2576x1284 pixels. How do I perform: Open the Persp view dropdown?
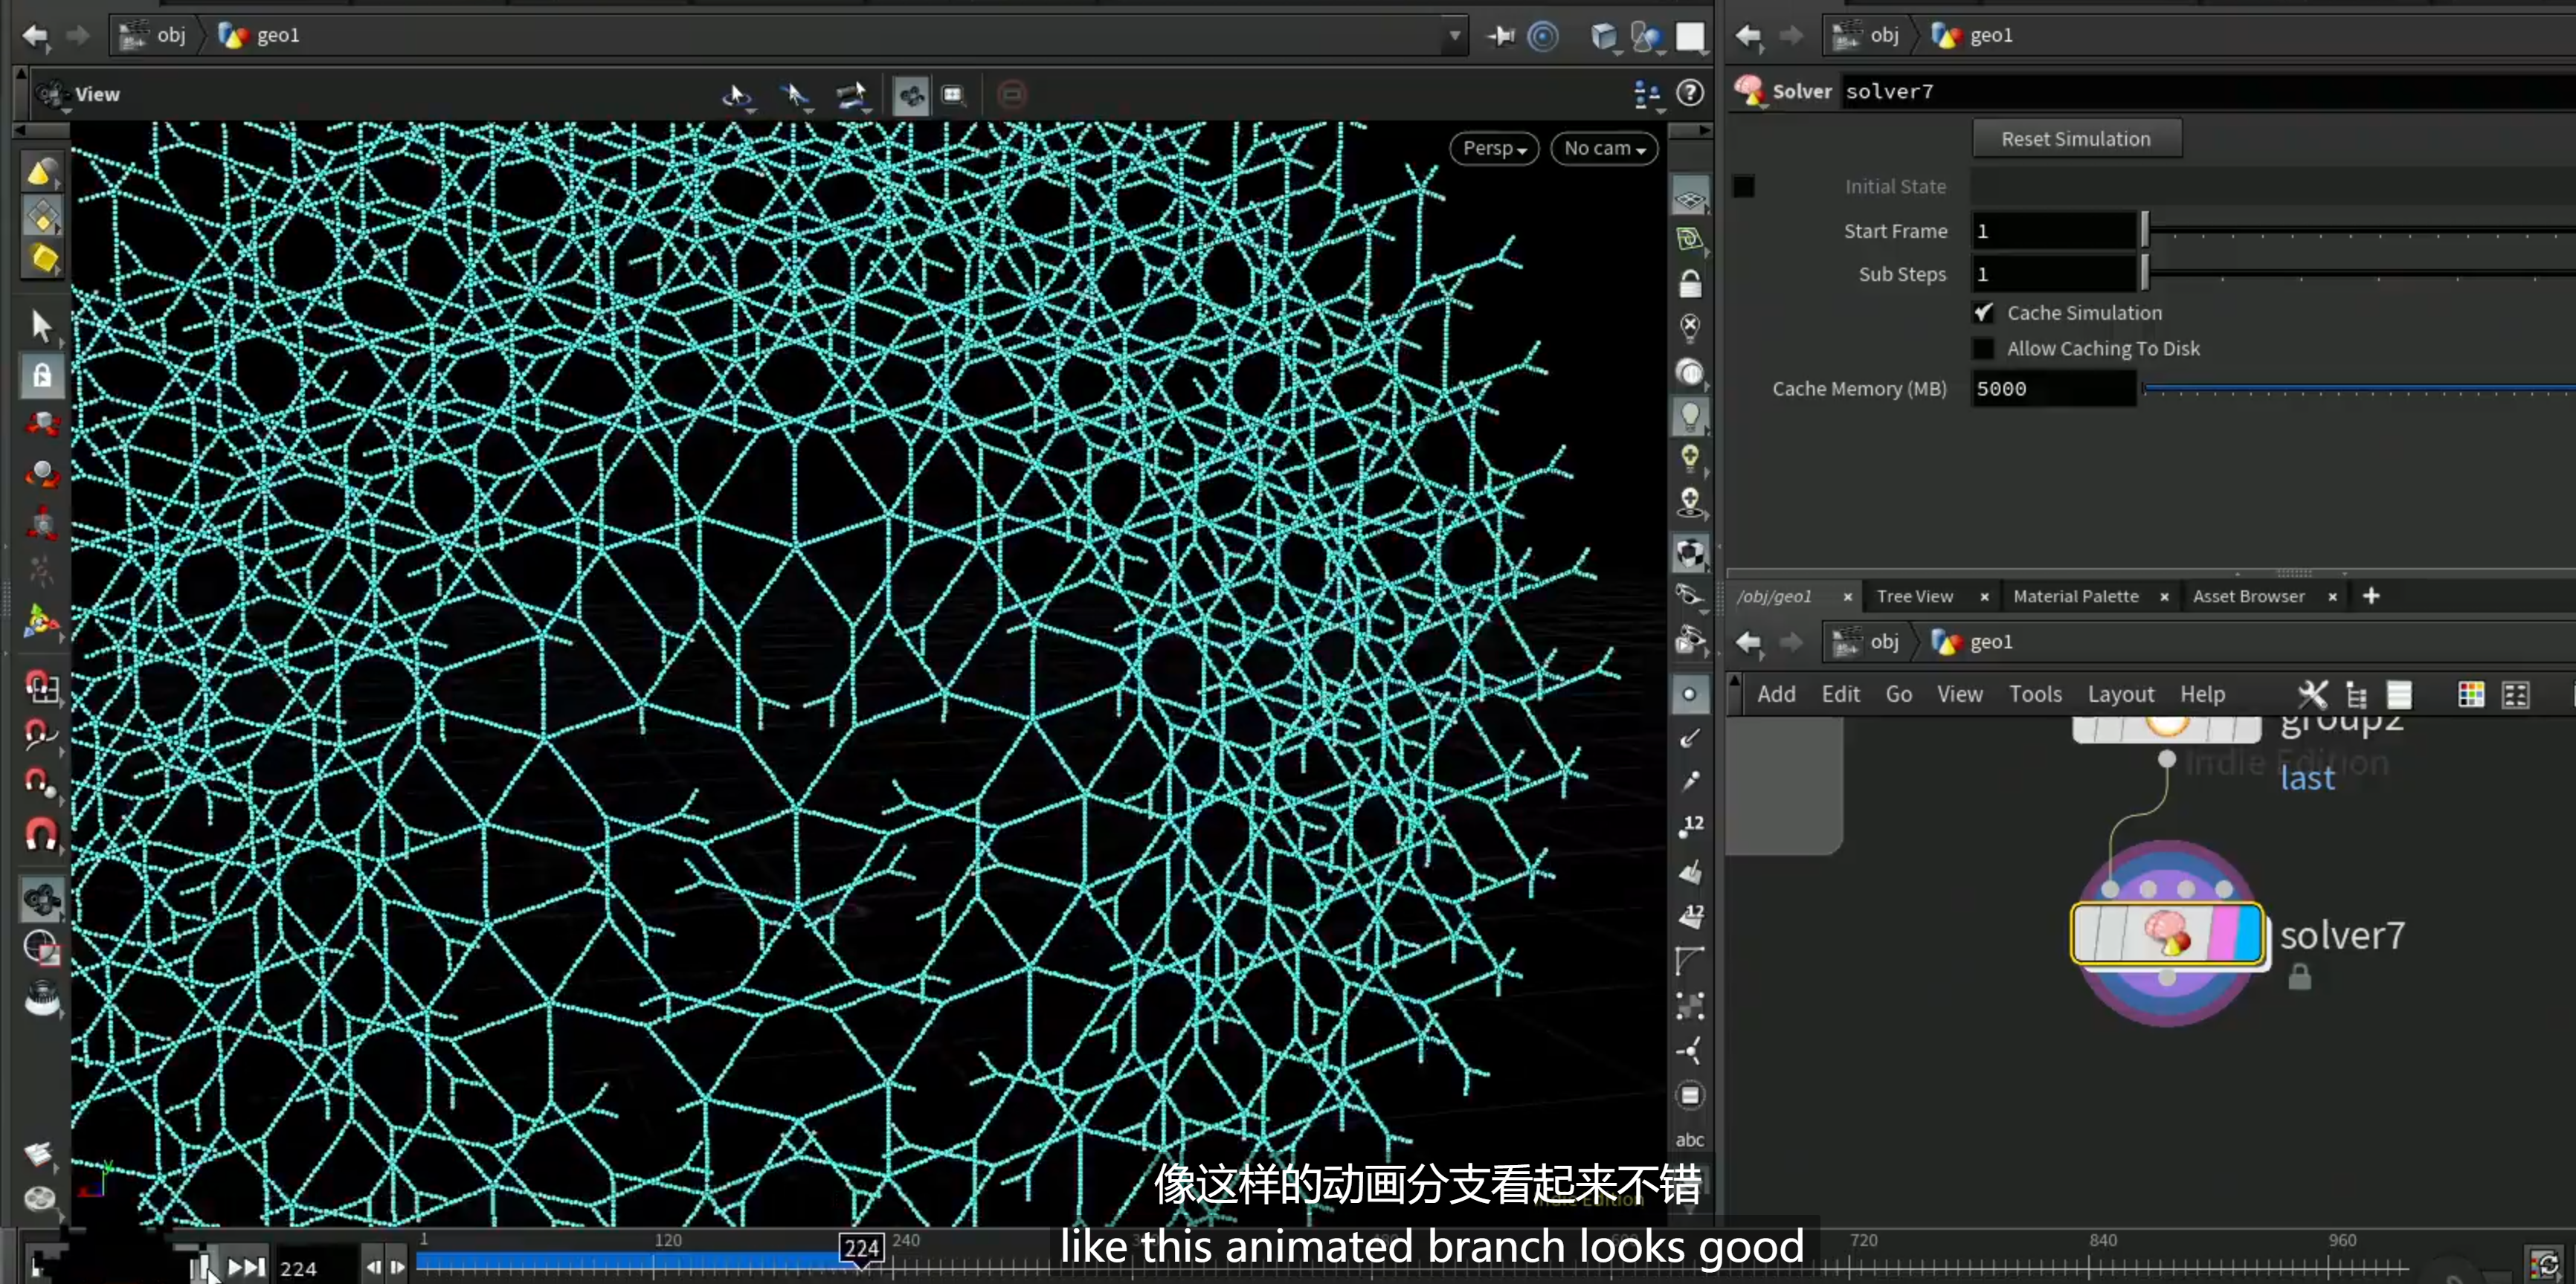(1494, 148)
